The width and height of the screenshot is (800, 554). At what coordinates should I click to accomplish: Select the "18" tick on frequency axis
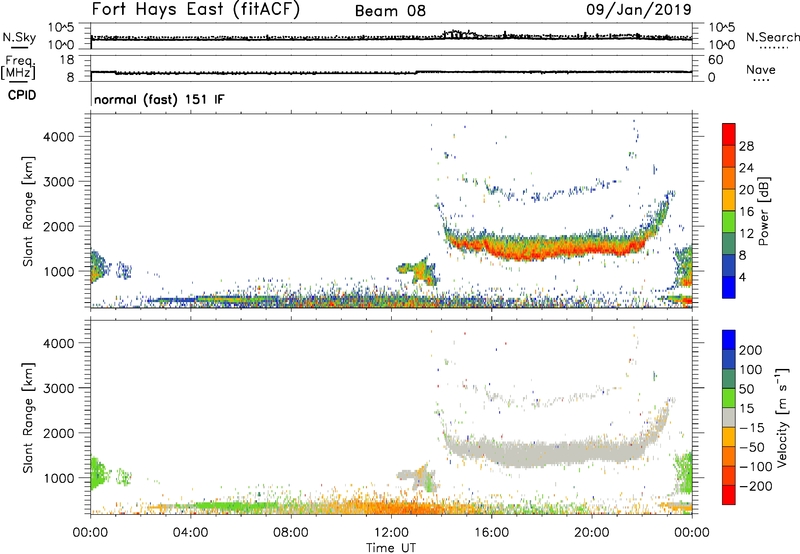coord(67,60)
